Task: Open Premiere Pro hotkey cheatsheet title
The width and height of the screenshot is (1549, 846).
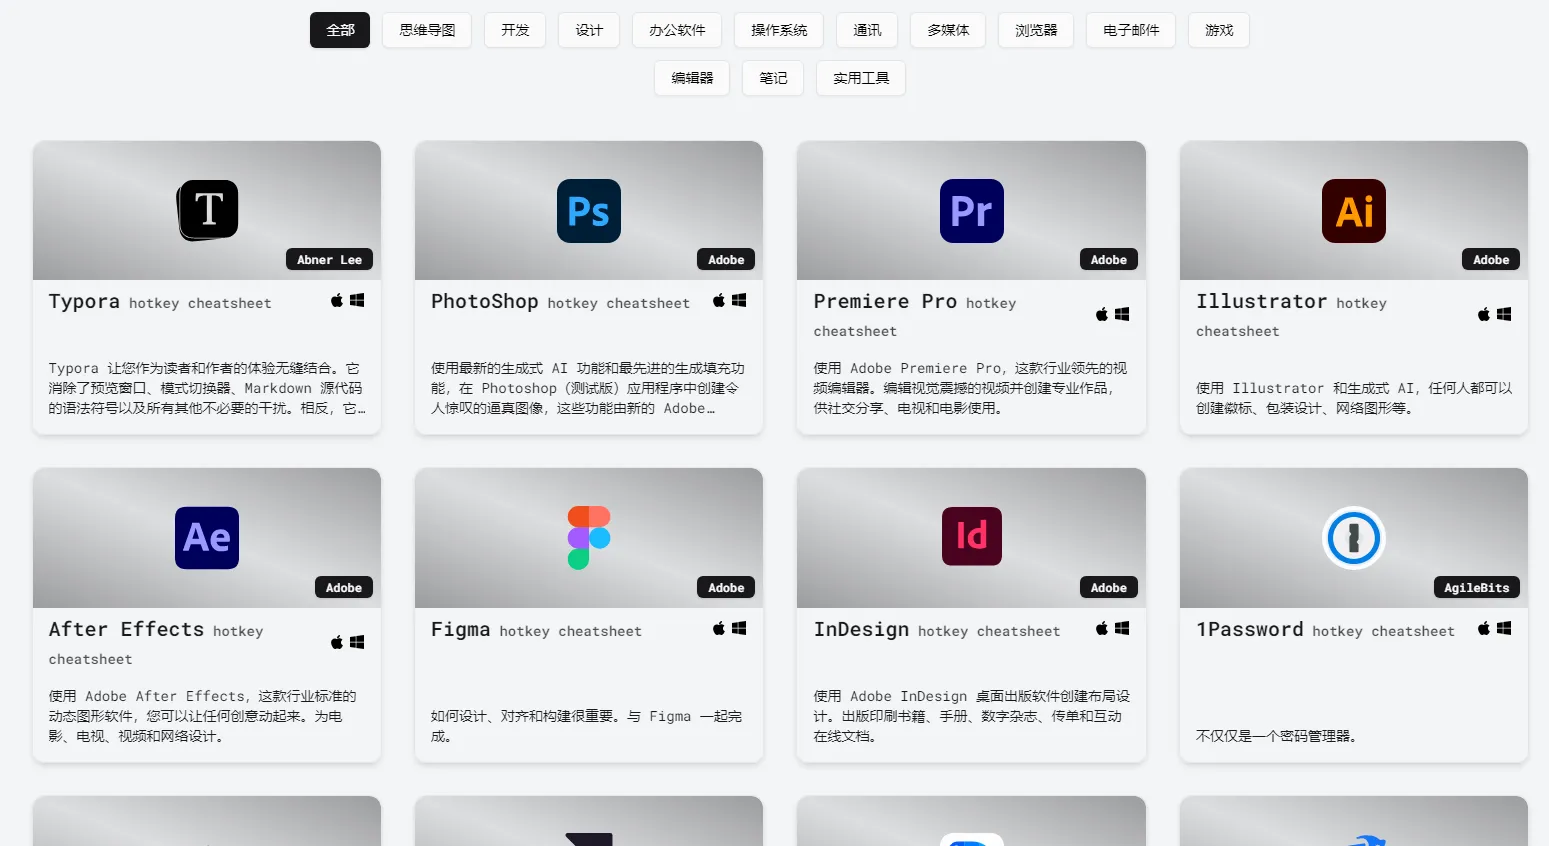Action: click(915, 315)
